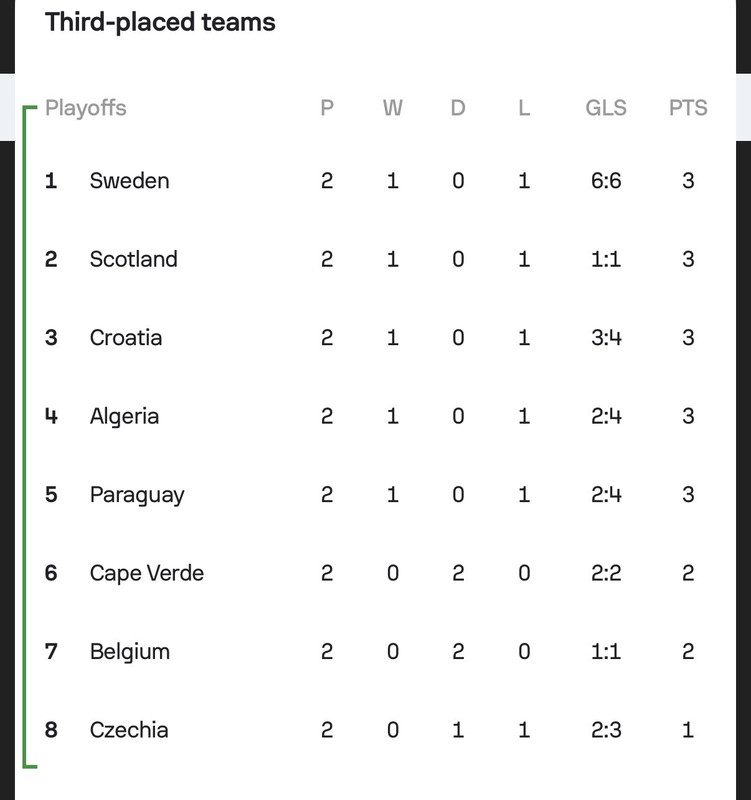751x800 pixels.
Task: Open Croatia team details
Action: click(126, 338)
